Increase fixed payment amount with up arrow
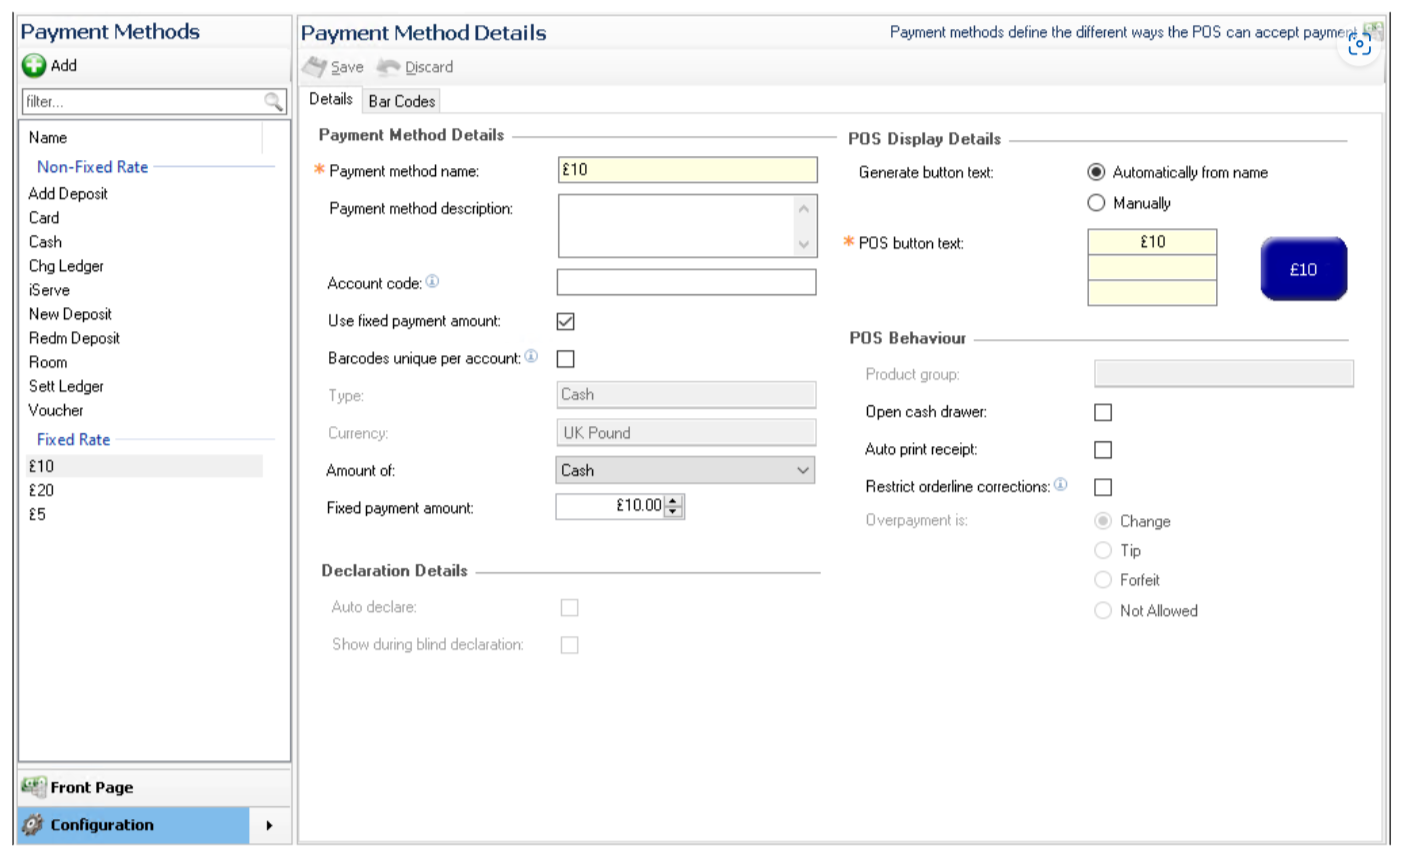 pos(674,500)
